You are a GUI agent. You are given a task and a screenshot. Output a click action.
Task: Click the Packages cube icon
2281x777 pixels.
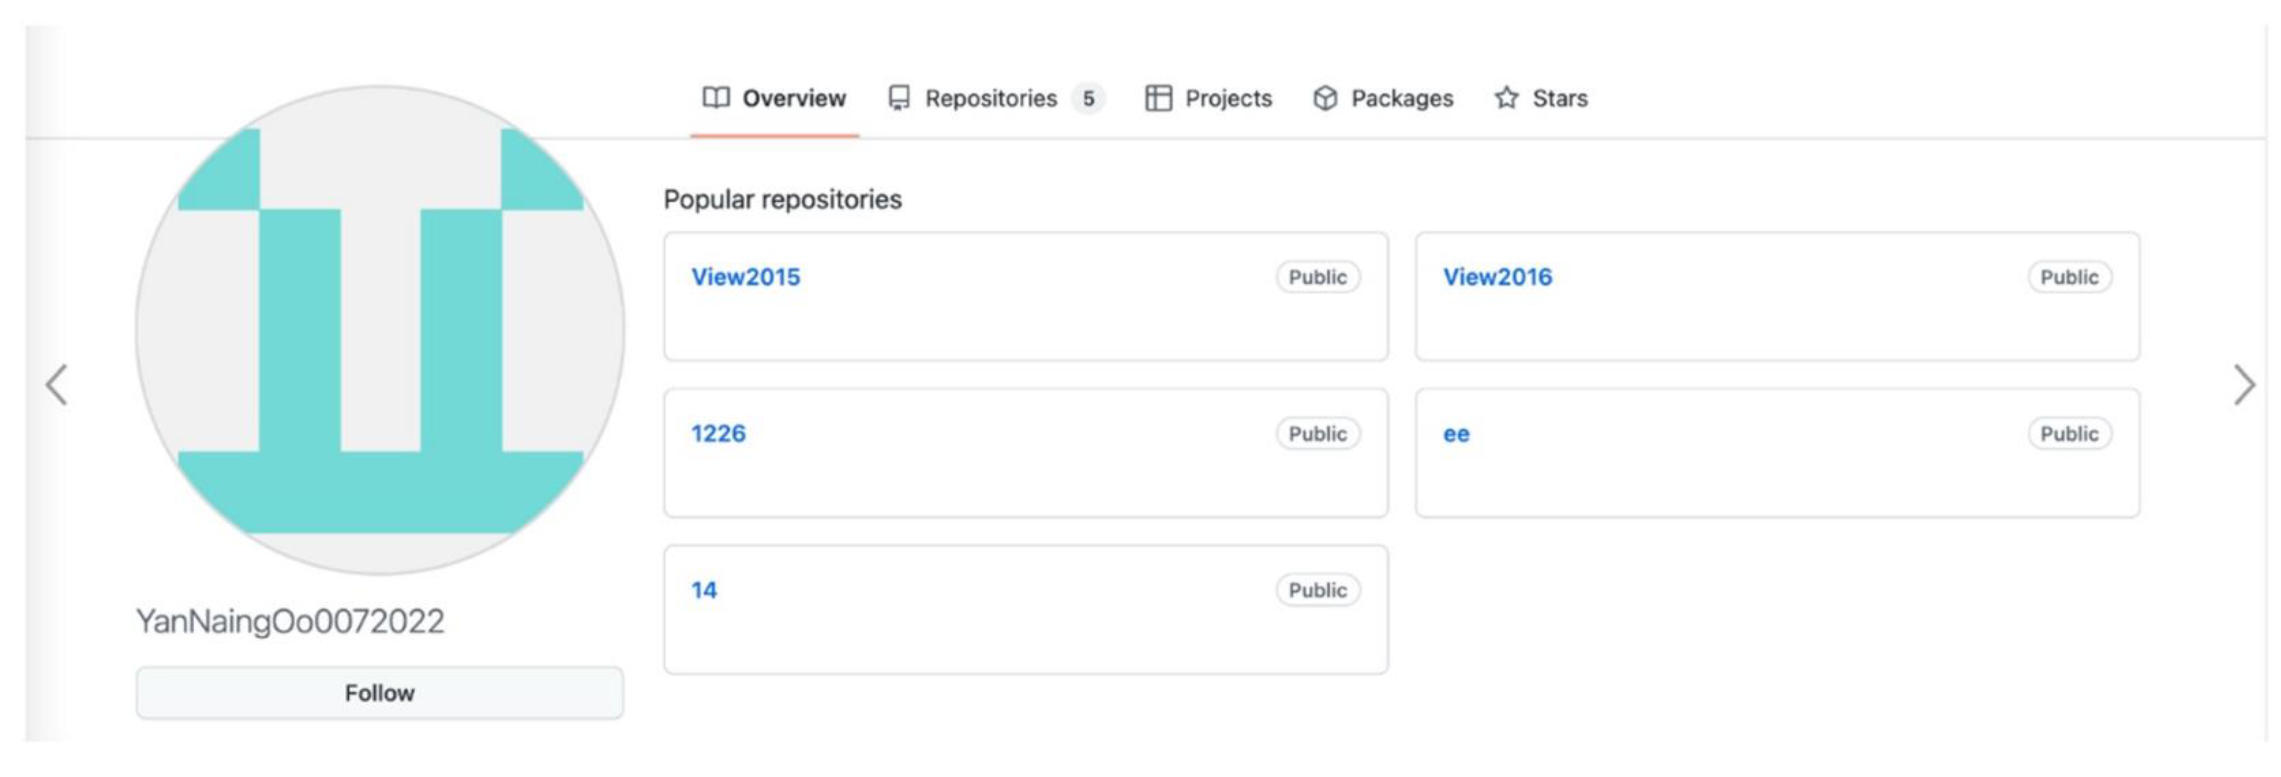click(x=1325, y=98)
